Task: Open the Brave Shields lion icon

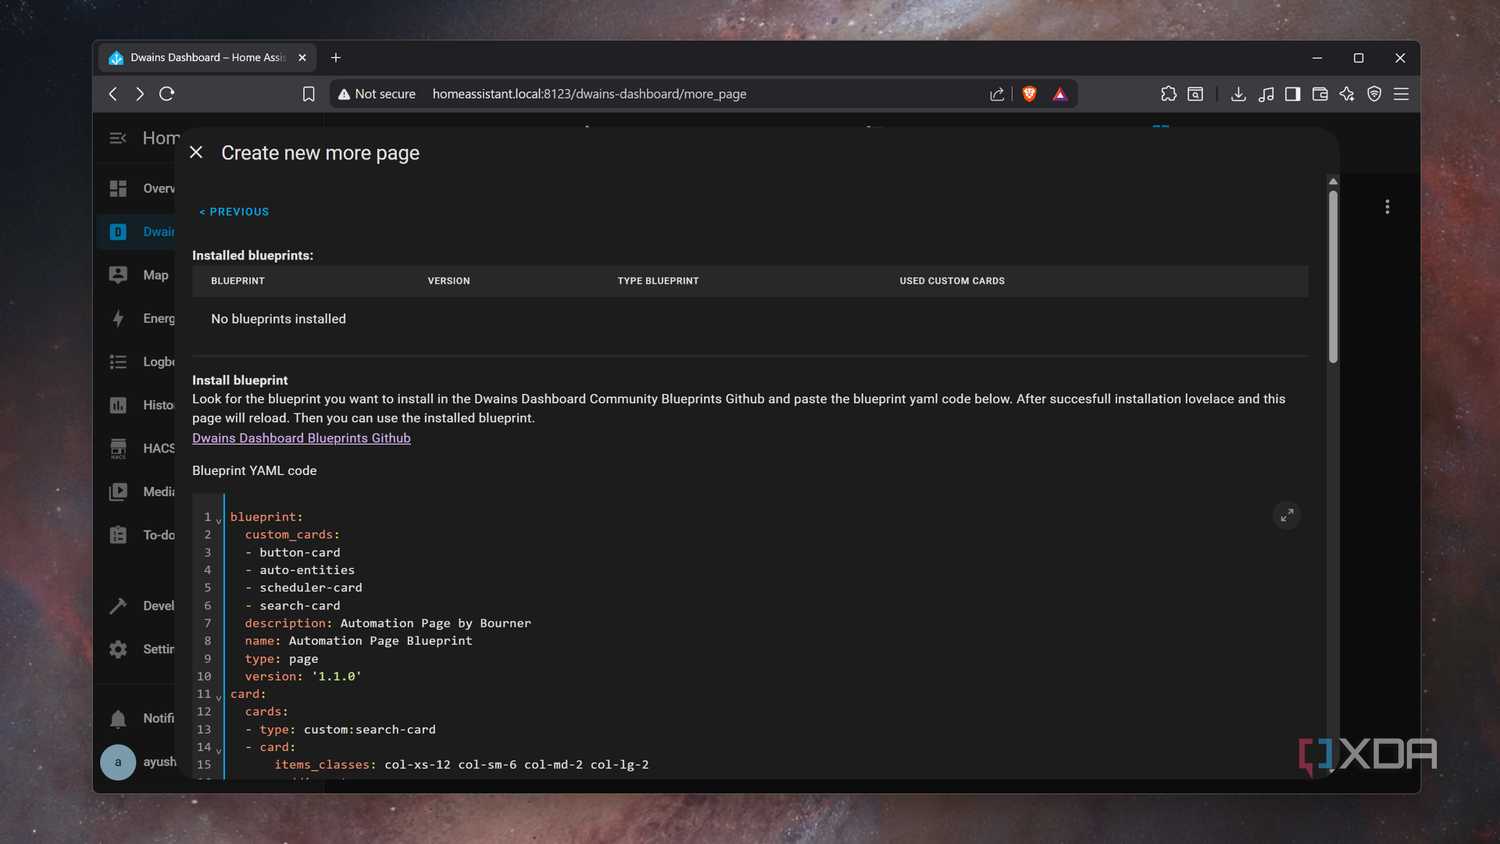Action: tap(1029, 94)
